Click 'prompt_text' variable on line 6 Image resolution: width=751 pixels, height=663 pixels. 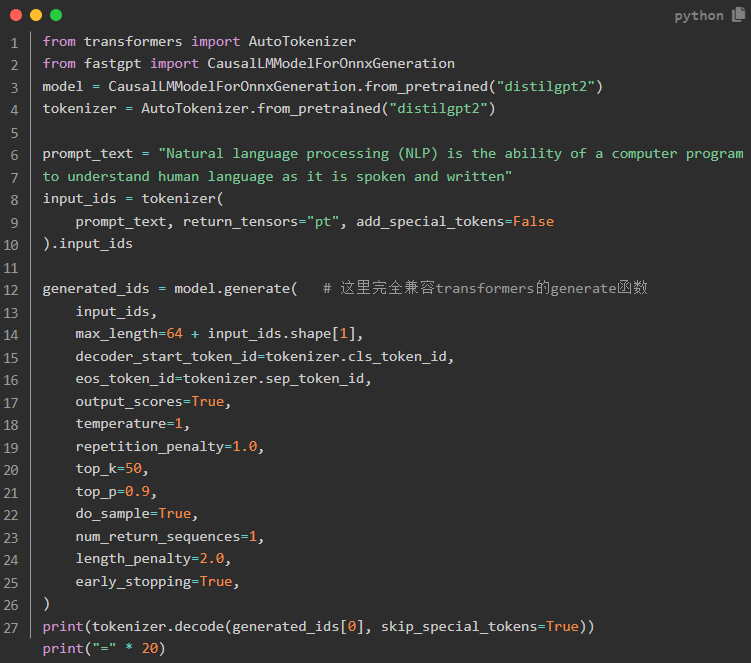click(x=88, y=154)
